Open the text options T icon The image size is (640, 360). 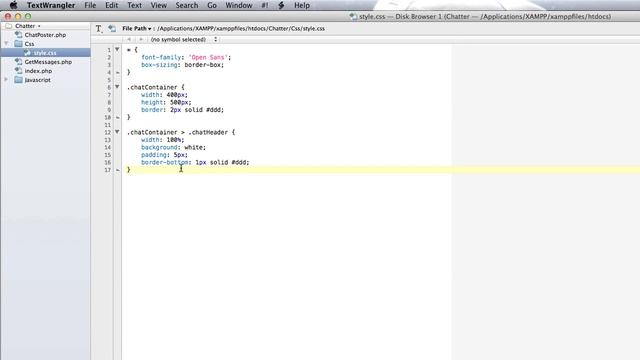[x=99, y=29]
